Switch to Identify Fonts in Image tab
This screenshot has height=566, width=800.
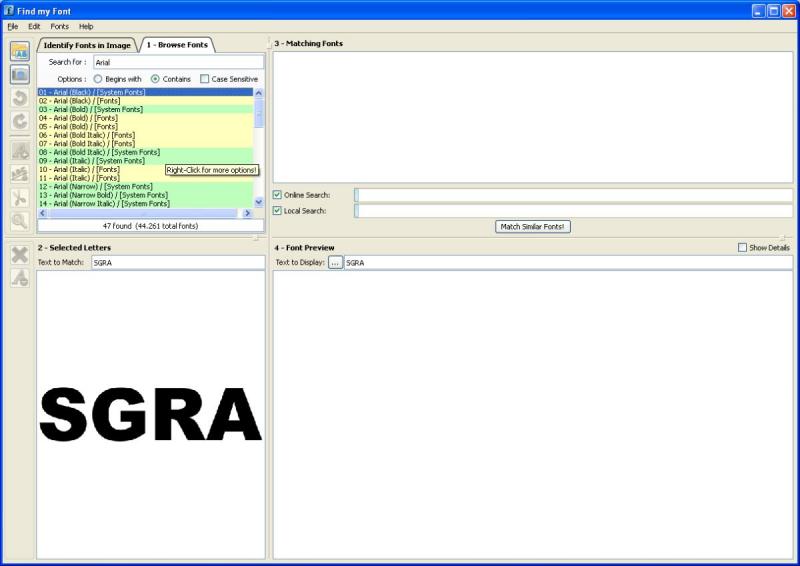point(87,45)
